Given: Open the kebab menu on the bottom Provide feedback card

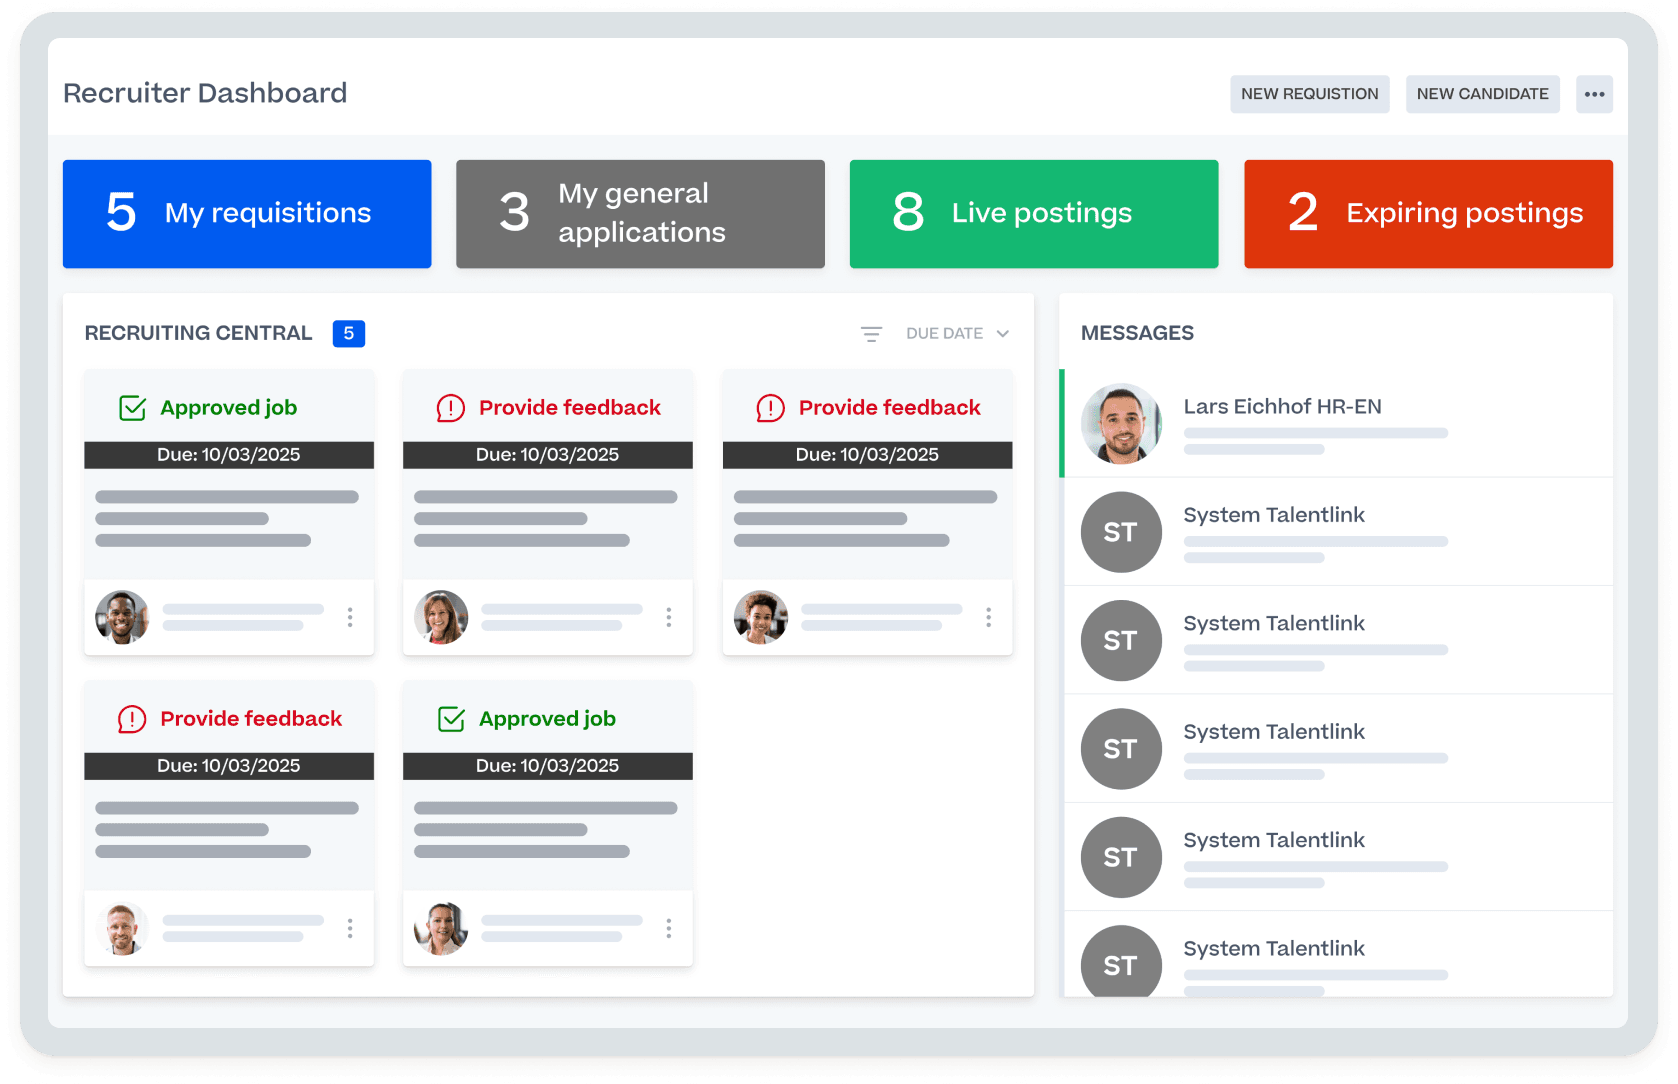Looking at the screenshot, I should (x=350, y=929).
